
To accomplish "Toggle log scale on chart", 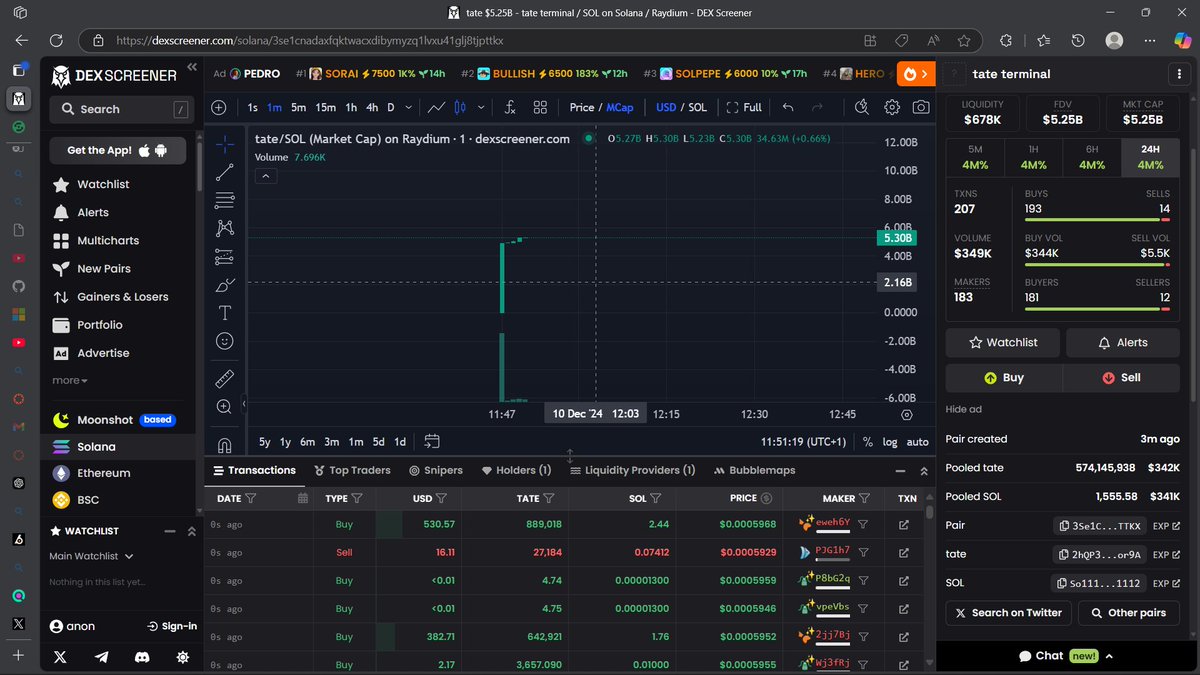I will (x=889, y=442).
